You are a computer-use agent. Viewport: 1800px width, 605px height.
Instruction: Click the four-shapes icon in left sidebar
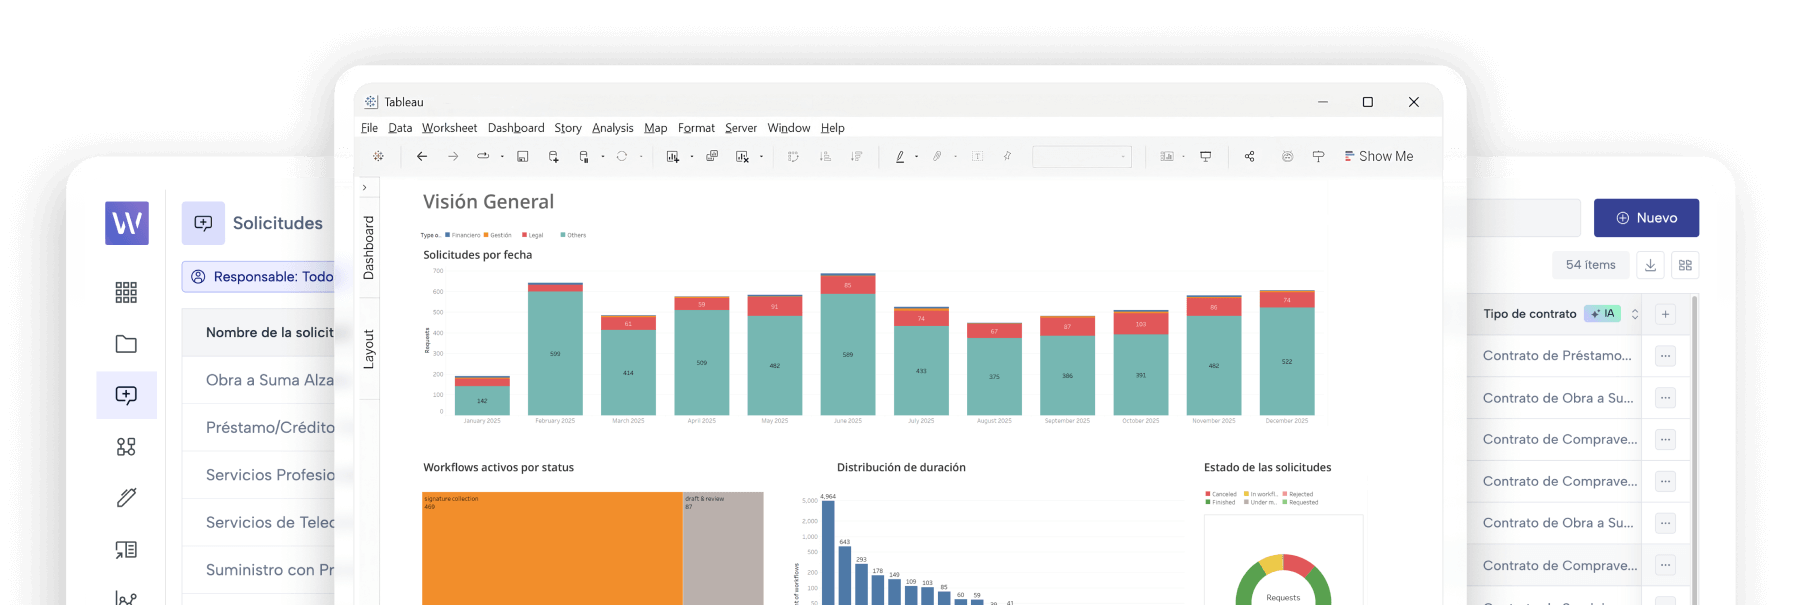126,446
